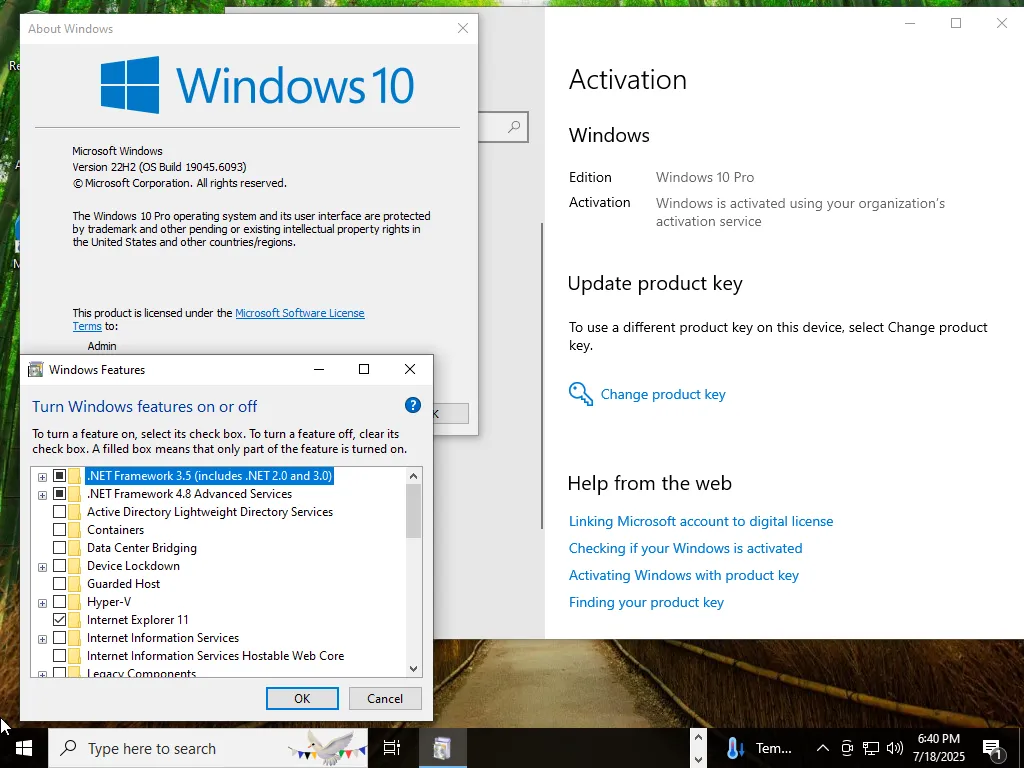Screen dimensions: 1024x768
Task: Click the Device Lockdown folder icon
Action: (x=75, y=566)
